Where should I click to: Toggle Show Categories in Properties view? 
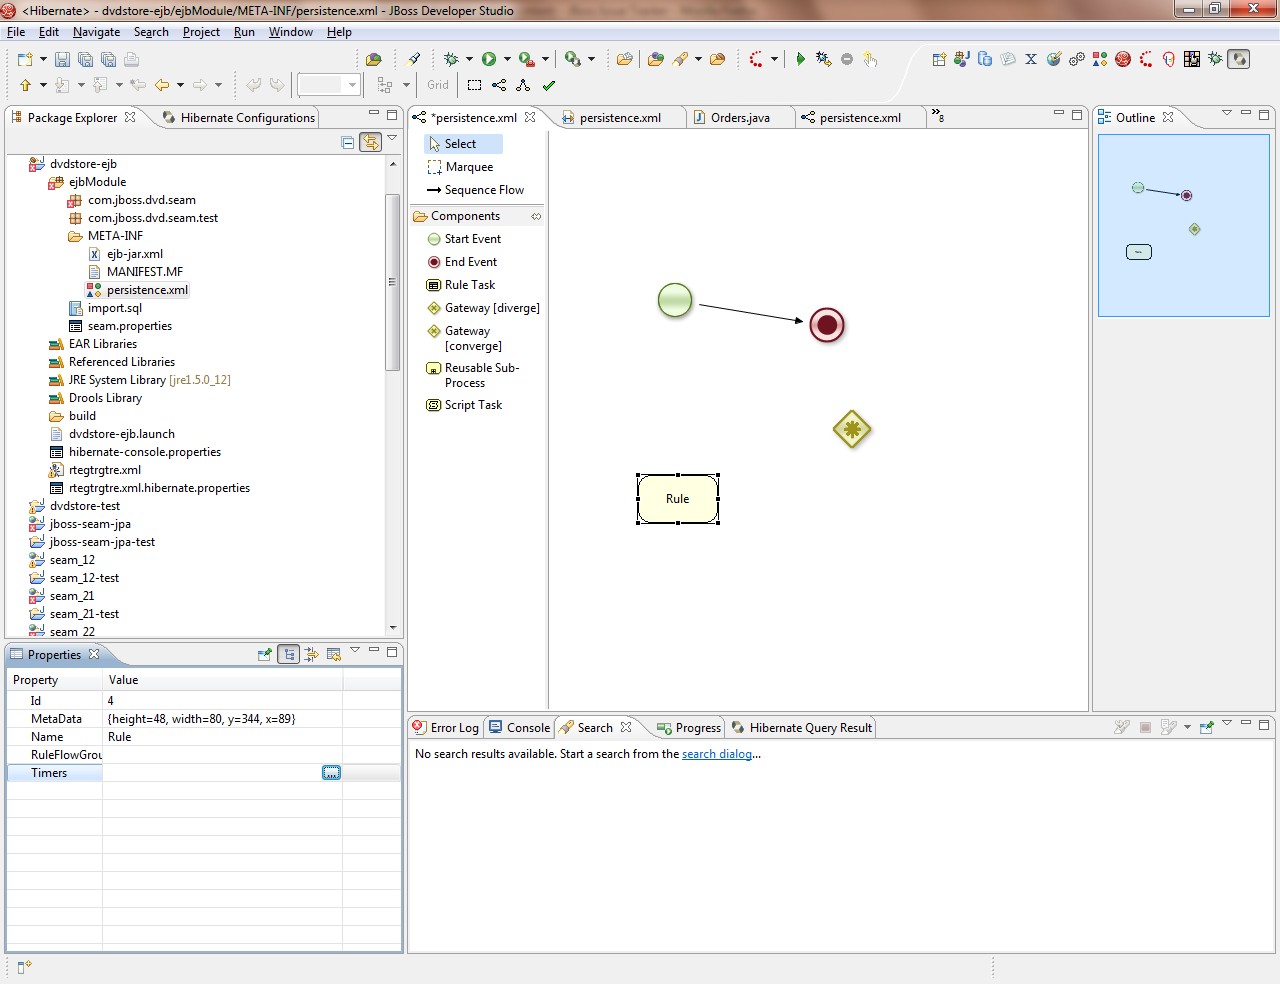(x=289, y=654)
